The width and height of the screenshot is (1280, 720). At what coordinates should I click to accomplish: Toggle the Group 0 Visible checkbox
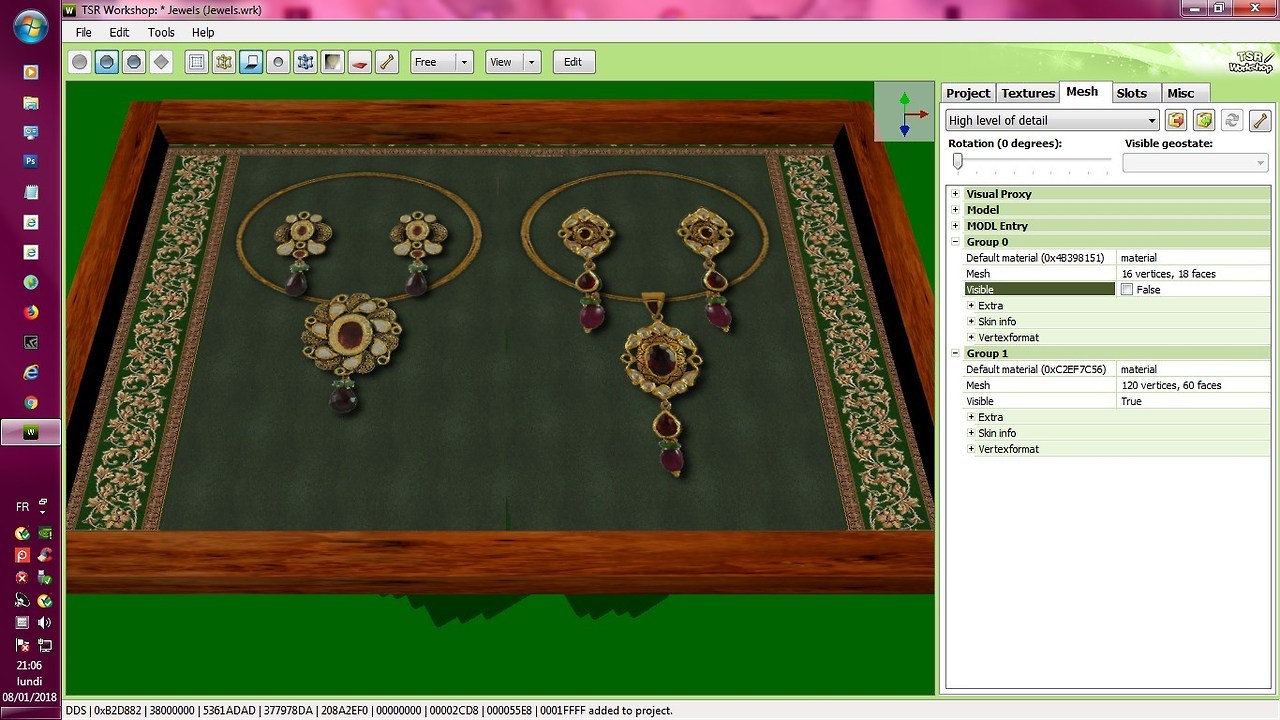click(1127, 290)
